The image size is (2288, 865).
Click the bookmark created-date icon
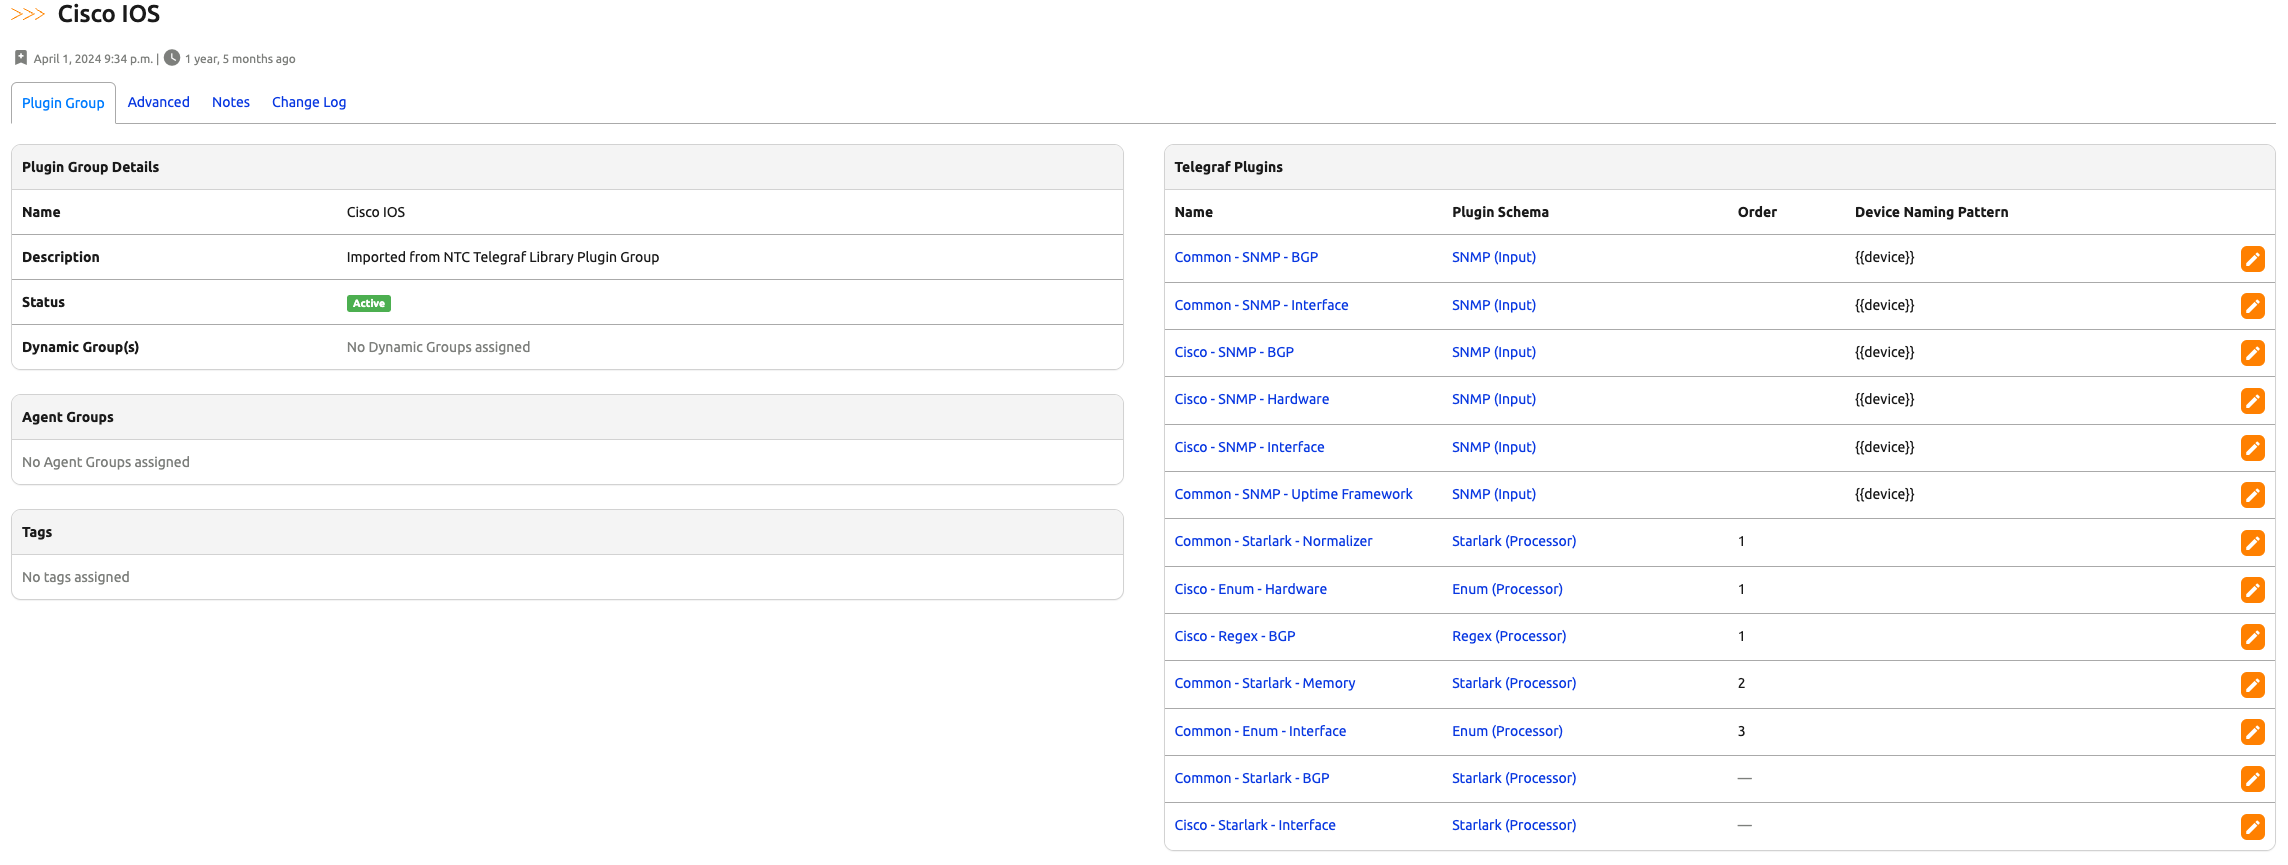pos(21,58)
